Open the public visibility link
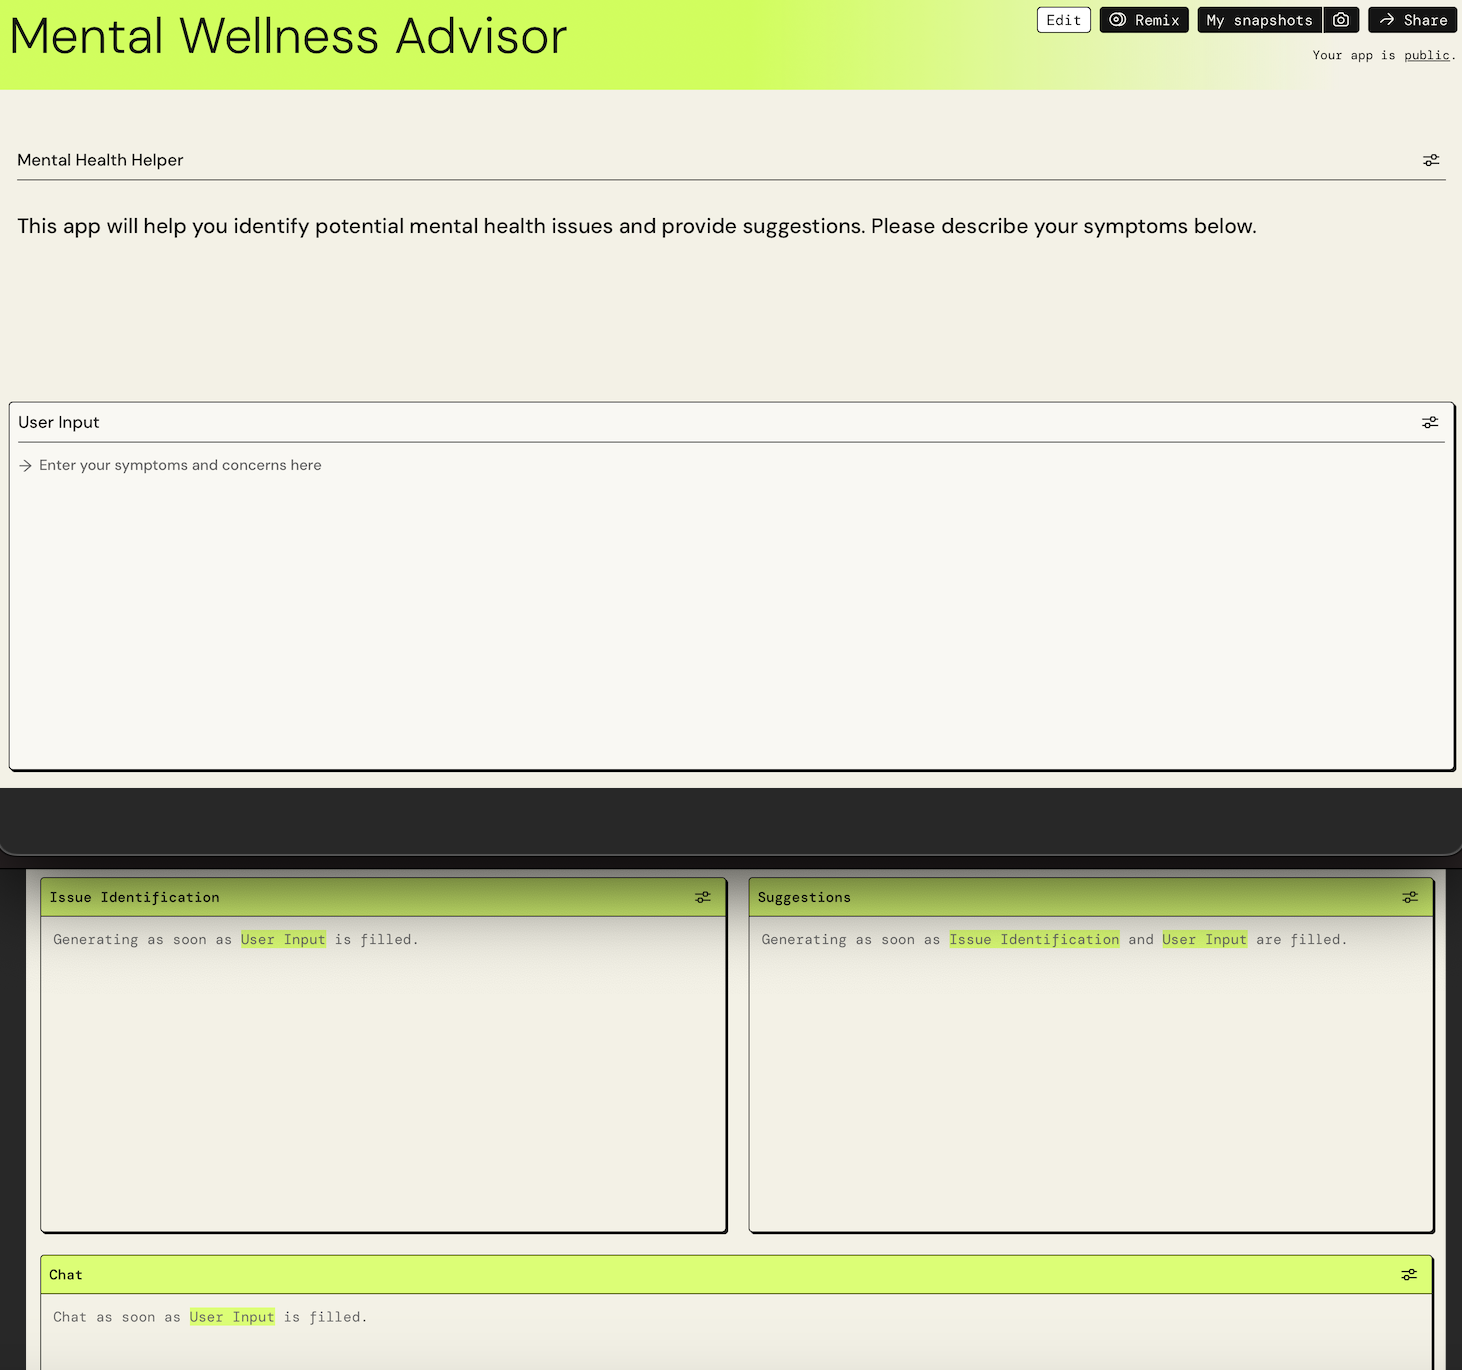 point(1427,55)
